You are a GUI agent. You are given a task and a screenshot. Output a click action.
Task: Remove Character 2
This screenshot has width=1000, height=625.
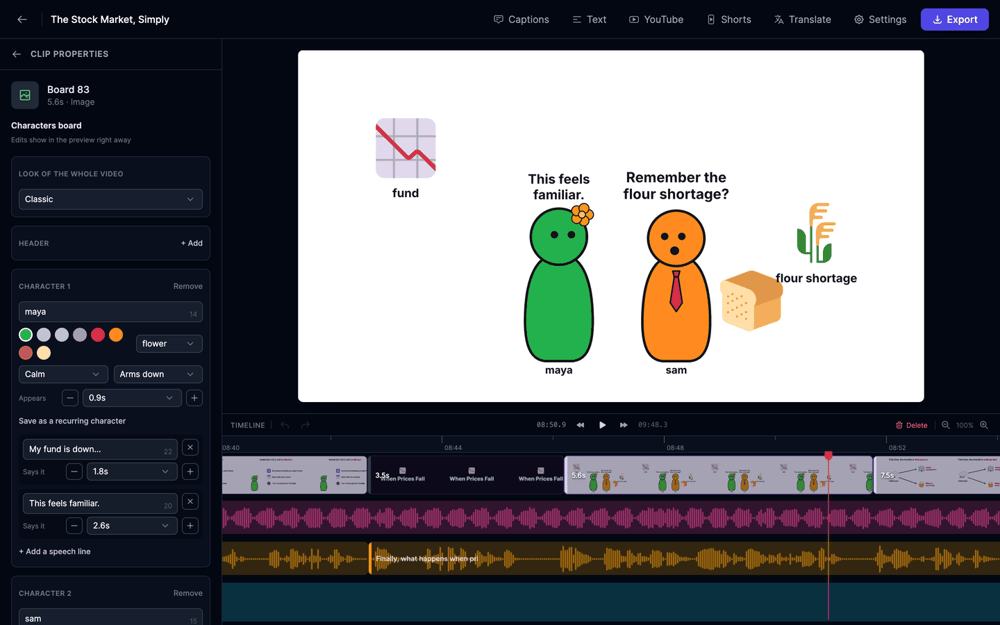[x=188, y=593]
